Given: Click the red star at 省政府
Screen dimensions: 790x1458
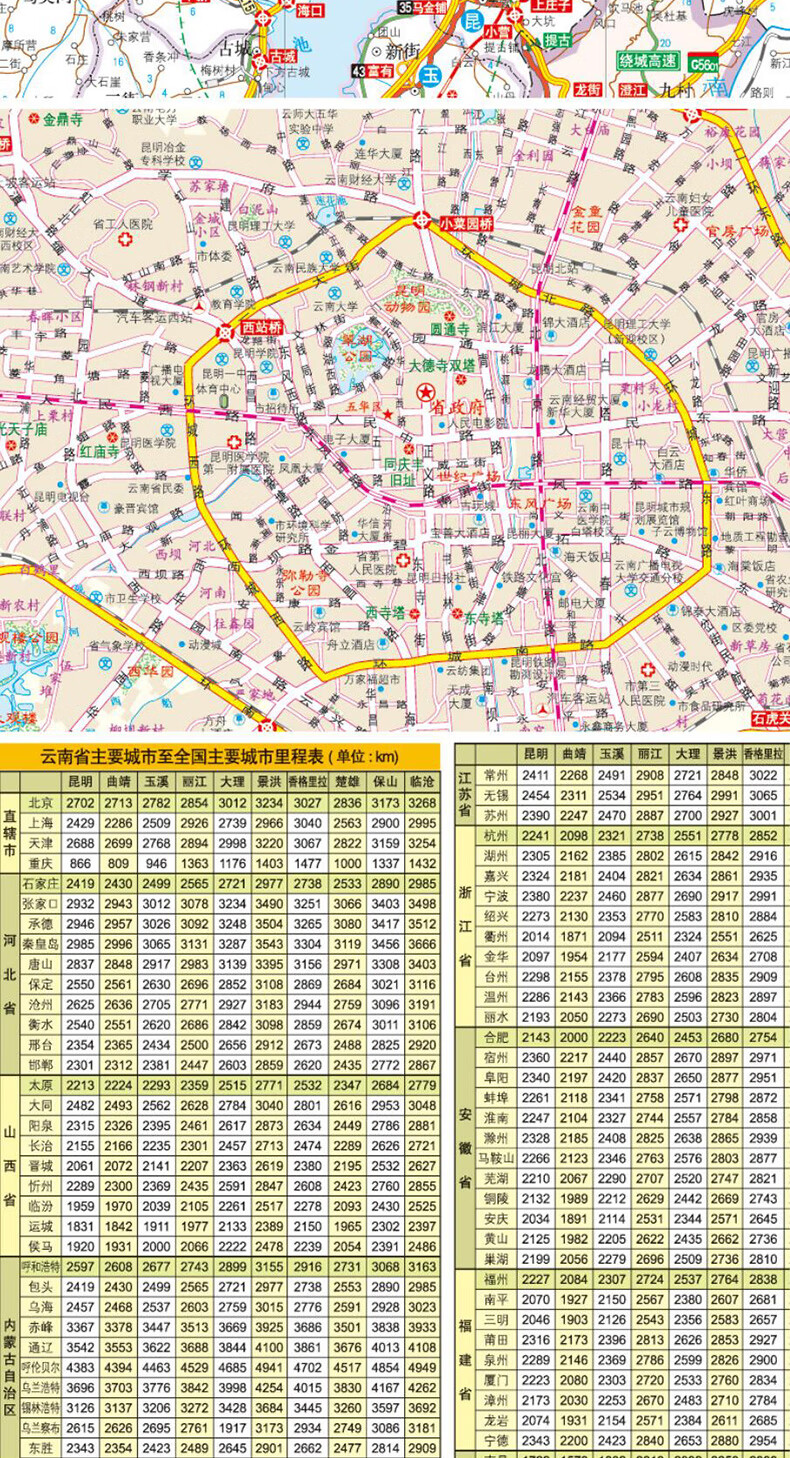Looking at the screenshot, I should point(428,391).
